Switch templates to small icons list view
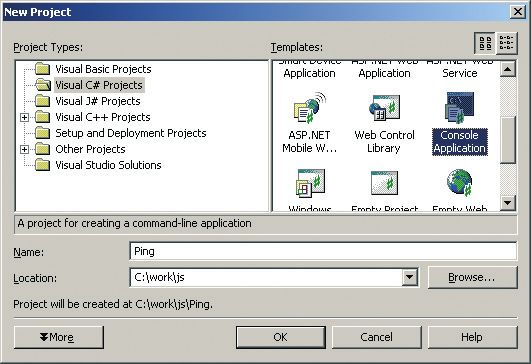This screenshot has width=531, height=364. coord(507,43)
